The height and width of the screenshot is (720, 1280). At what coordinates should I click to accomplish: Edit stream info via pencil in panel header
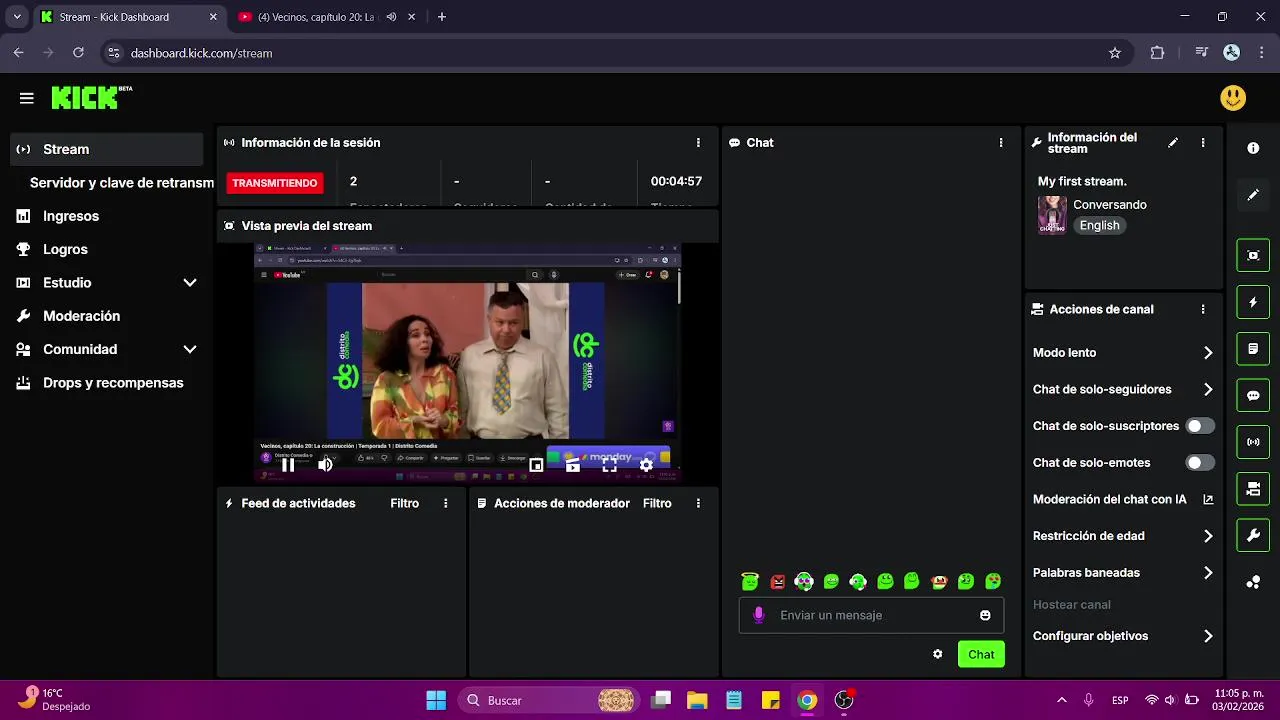pyautogui.click(x=1173, y=143)
